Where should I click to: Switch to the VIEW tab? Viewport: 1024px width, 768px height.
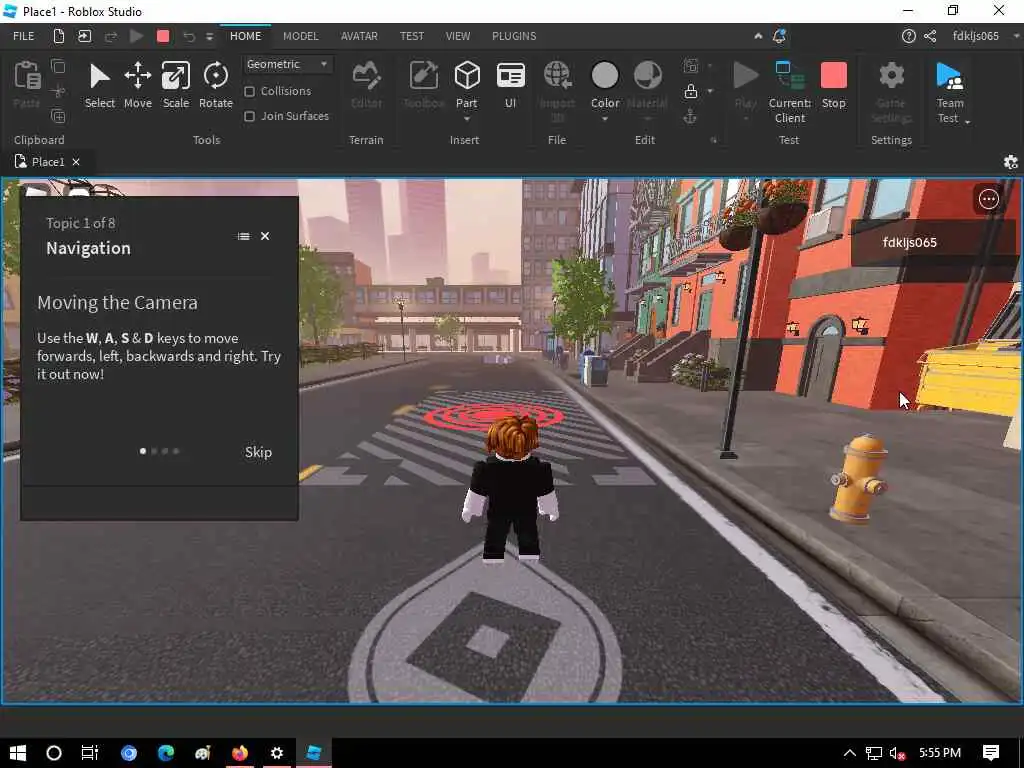[x=458, y=36]
